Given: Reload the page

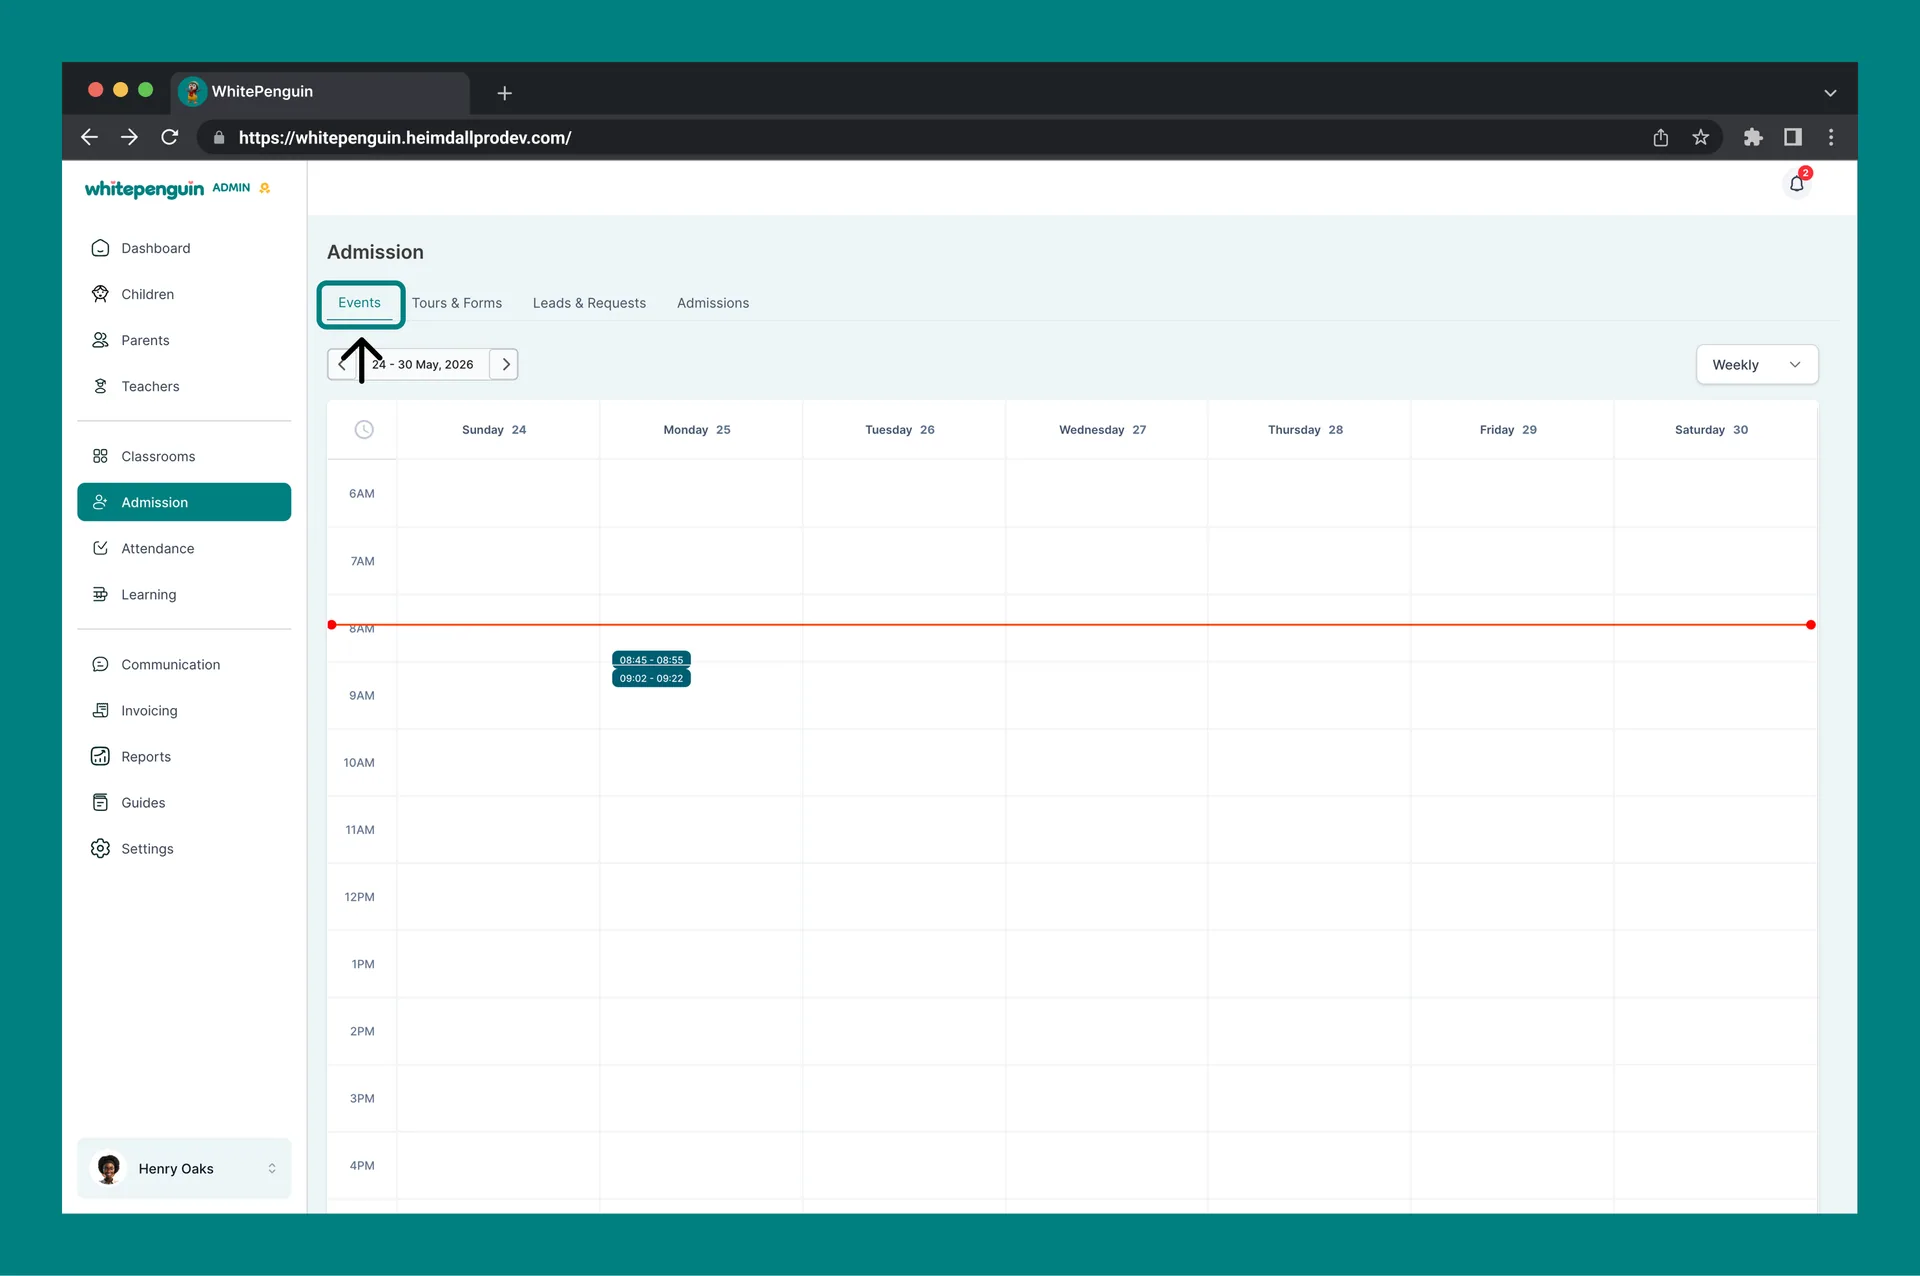Looking at the screenshot, I should point(170,137).
